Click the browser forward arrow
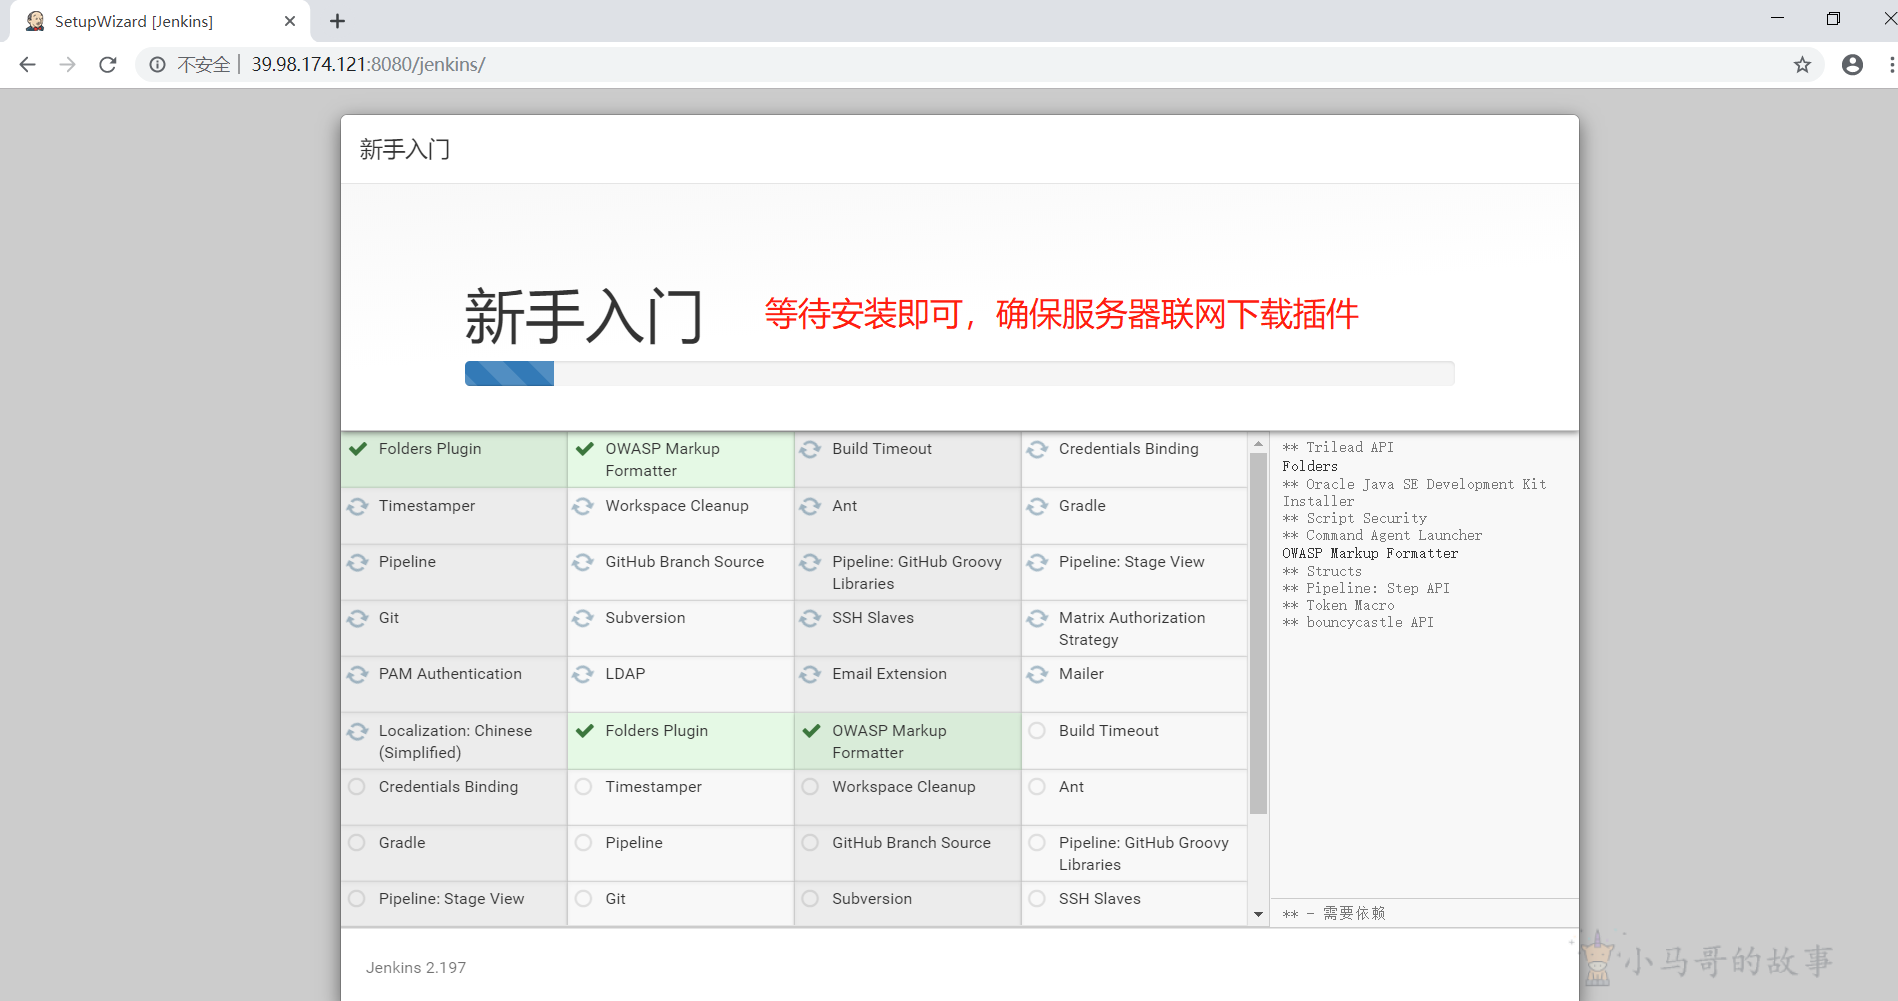 click(67, 65)
